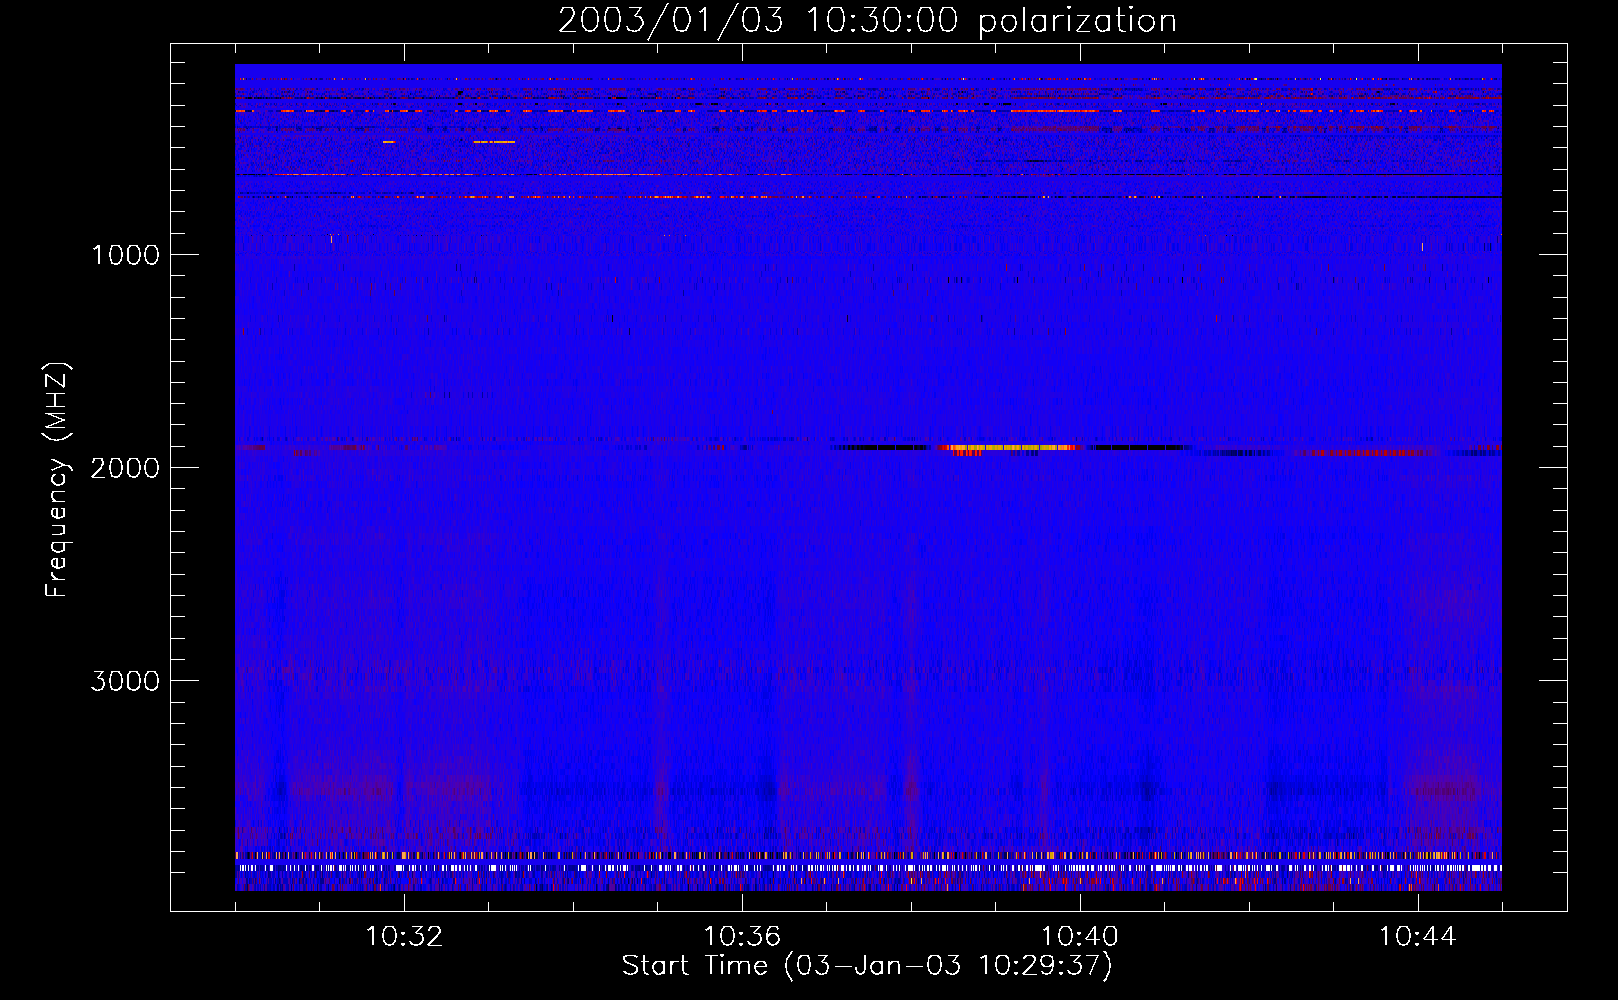
Task: Click the 10:36 time tick label
Action: 742,937
